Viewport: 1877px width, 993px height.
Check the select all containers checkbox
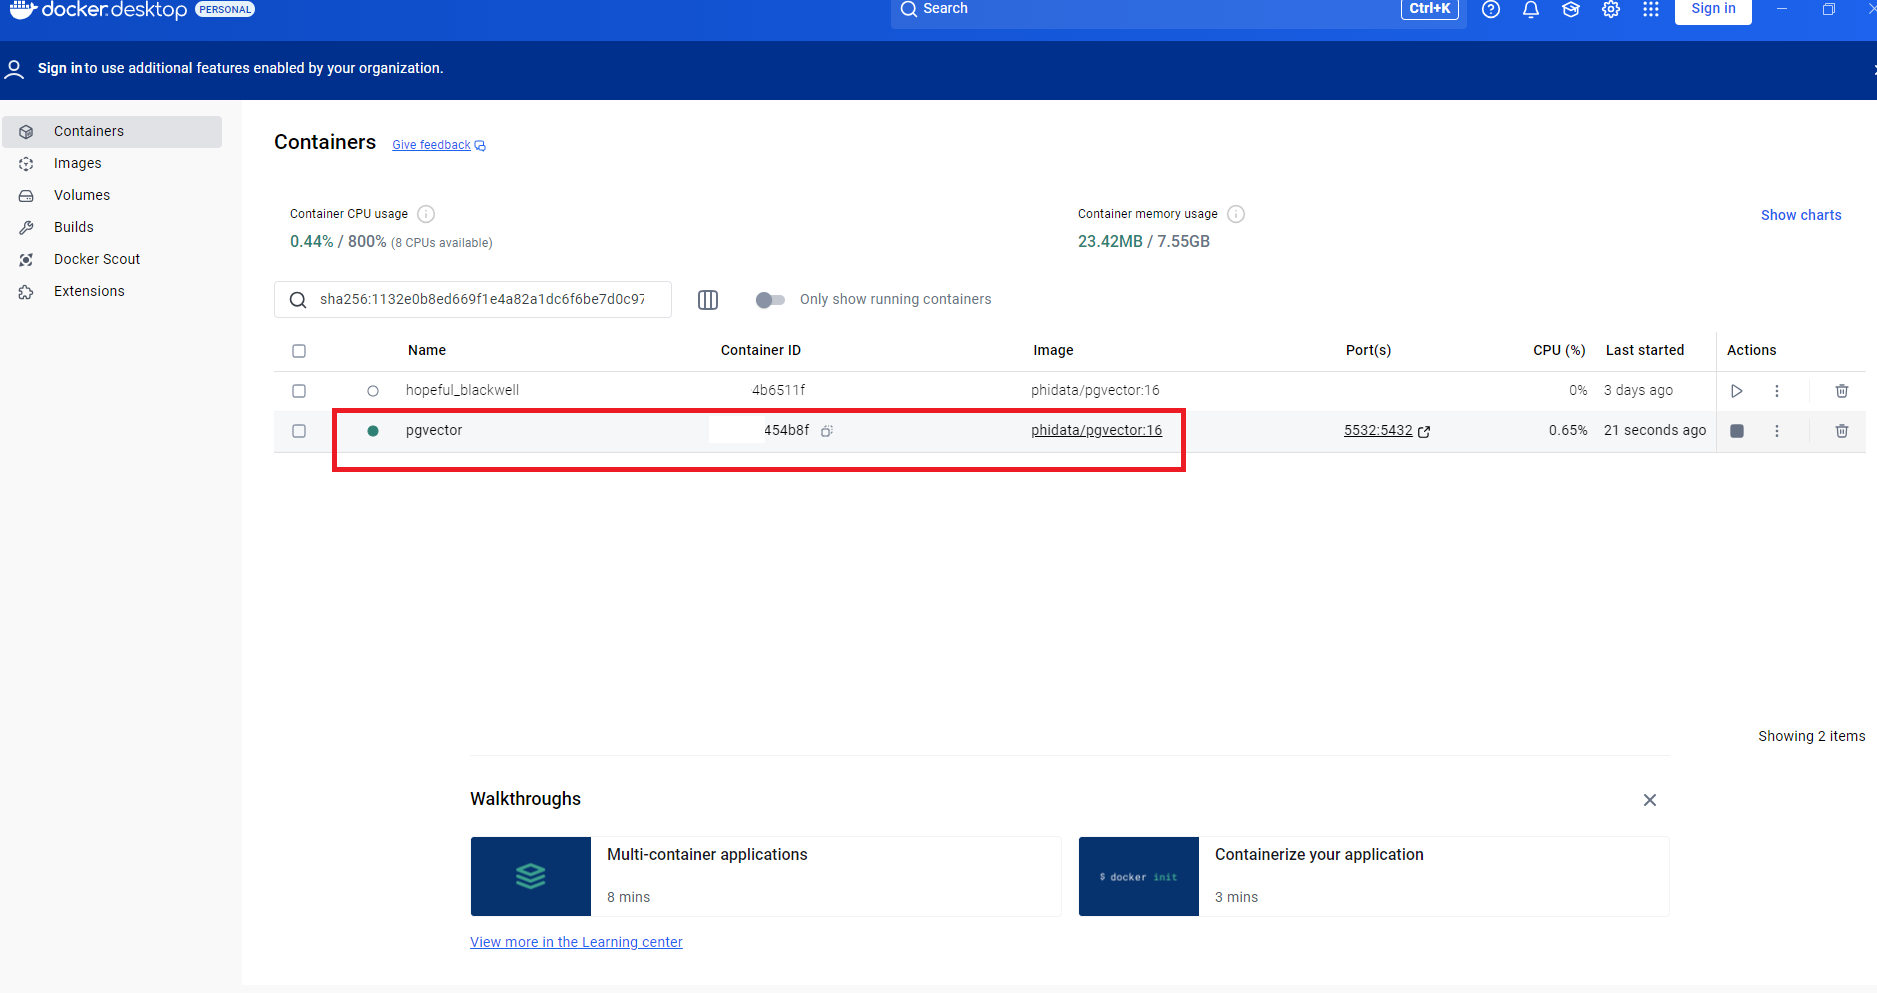coord(299,351)
